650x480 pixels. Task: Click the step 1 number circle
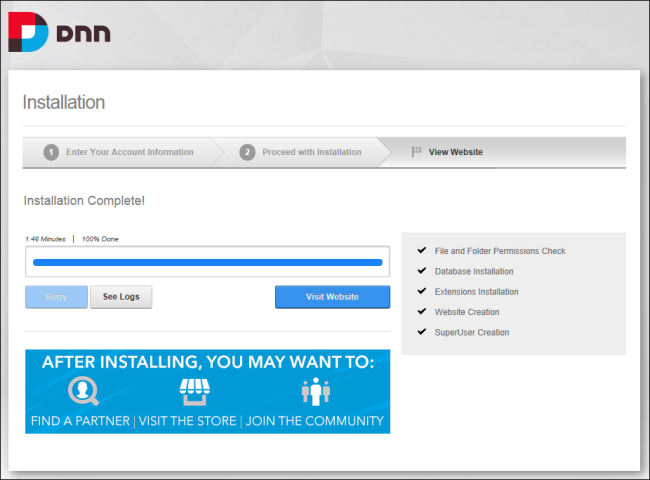click(x=51, y=152)
